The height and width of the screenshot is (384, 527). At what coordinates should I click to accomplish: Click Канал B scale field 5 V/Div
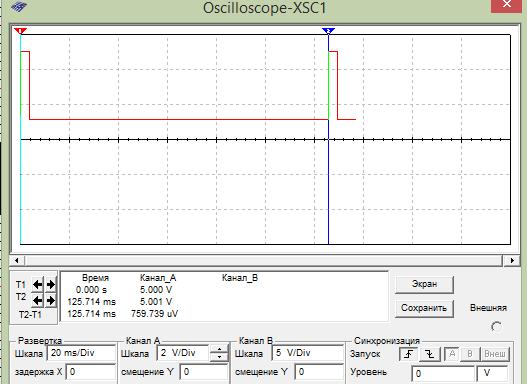(x=307, y=353)
